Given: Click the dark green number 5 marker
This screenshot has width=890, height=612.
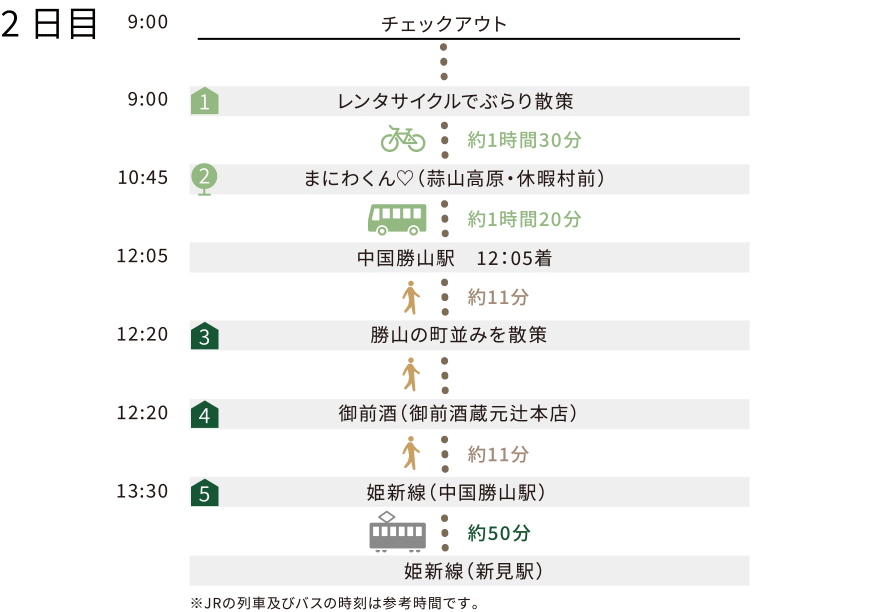Looking at the screenshot, I should (x=205, y=492).
